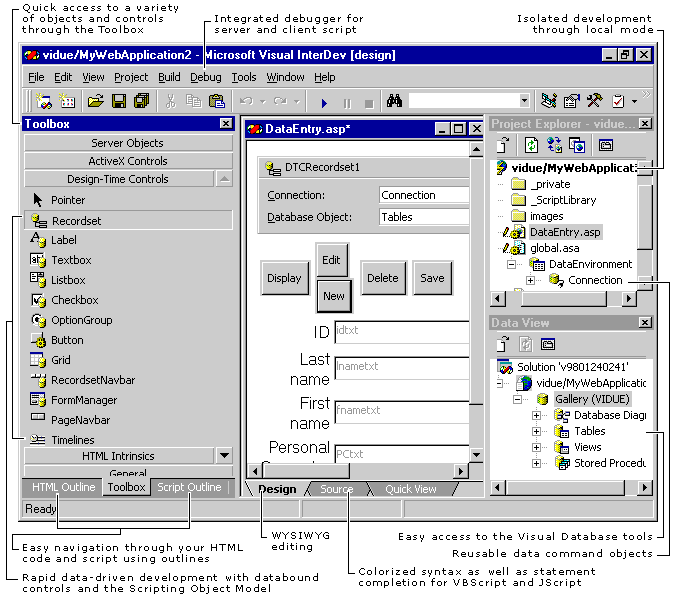Switch to the Quick View tab

[x=411, y=489]
